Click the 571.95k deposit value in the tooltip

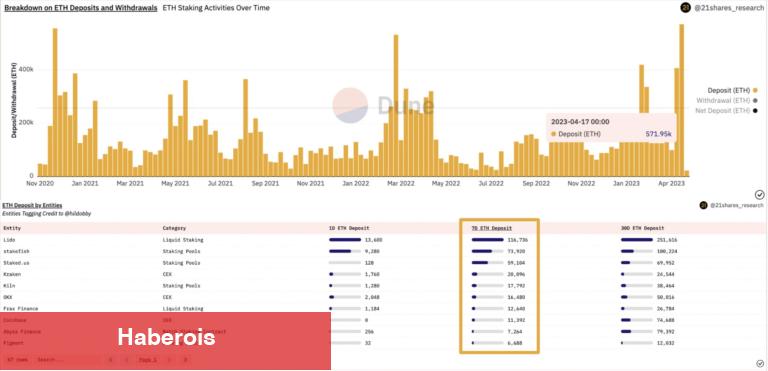coord(658,134)
